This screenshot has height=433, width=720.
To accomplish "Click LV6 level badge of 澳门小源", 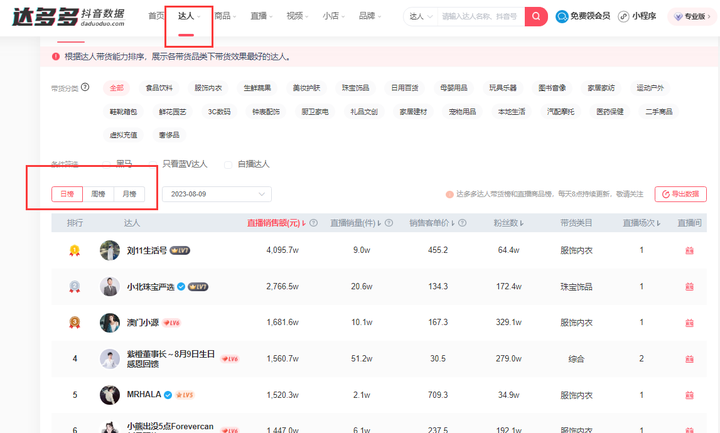I will (171, 323).
